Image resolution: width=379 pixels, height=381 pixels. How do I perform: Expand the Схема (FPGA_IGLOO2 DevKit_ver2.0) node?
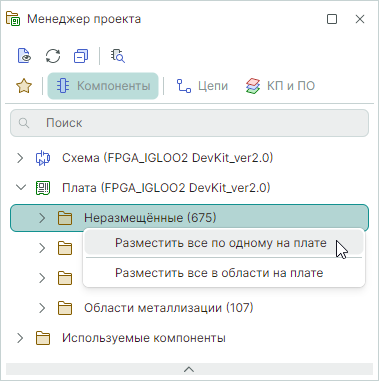coord(20,158)
